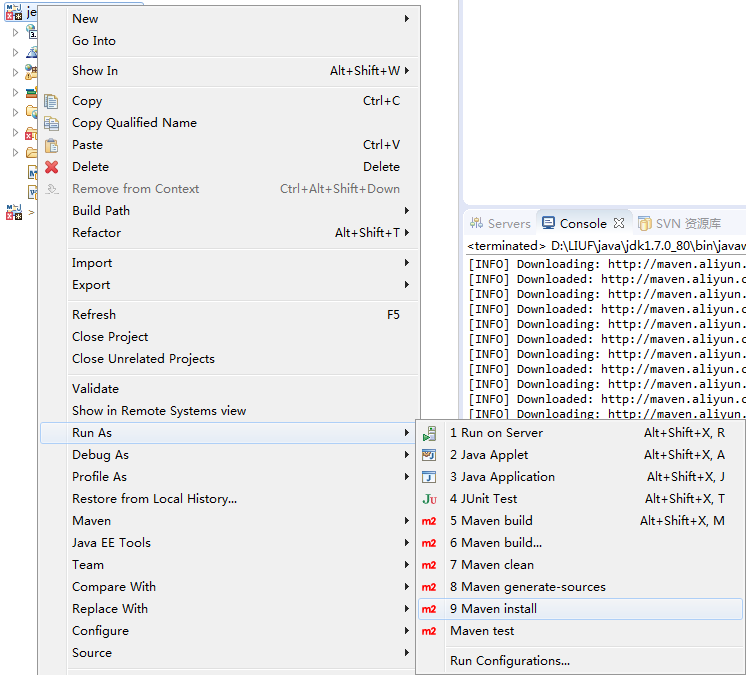
Task: Click the Console tab monitor icon
Action: point(548,223)
